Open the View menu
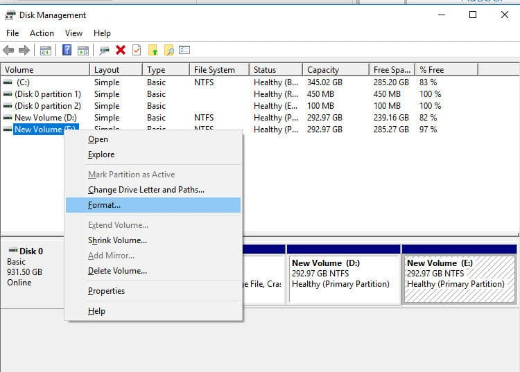 tap(74, 33)
